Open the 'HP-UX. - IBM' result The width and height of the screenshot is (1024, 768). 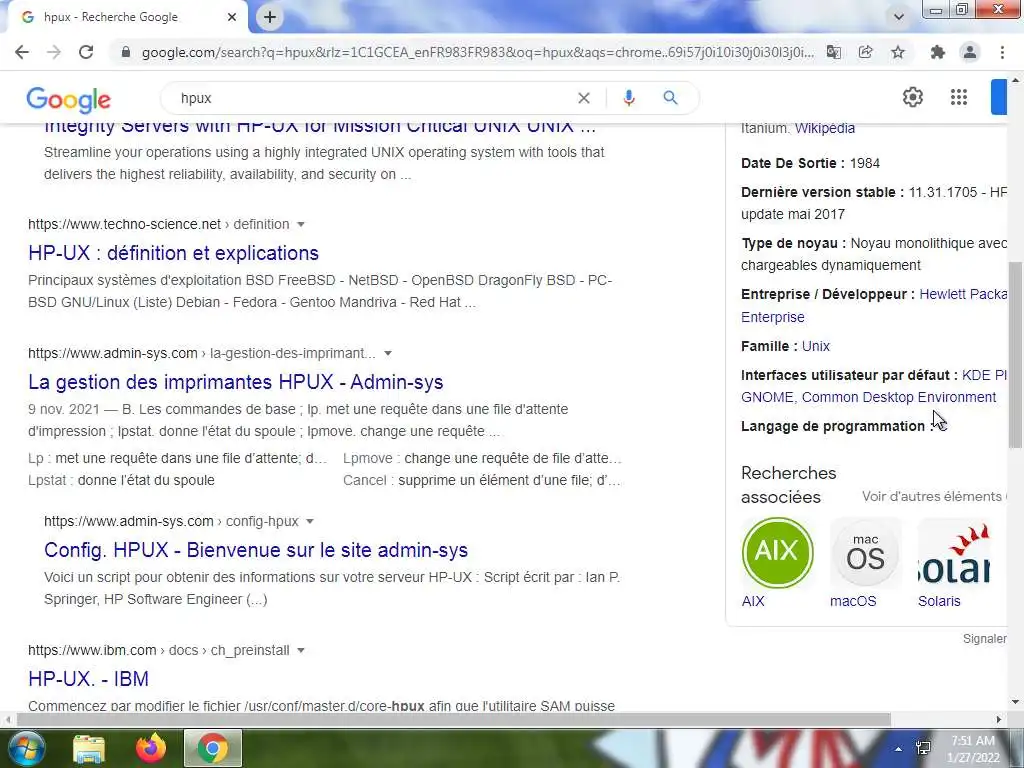[88, 679]
